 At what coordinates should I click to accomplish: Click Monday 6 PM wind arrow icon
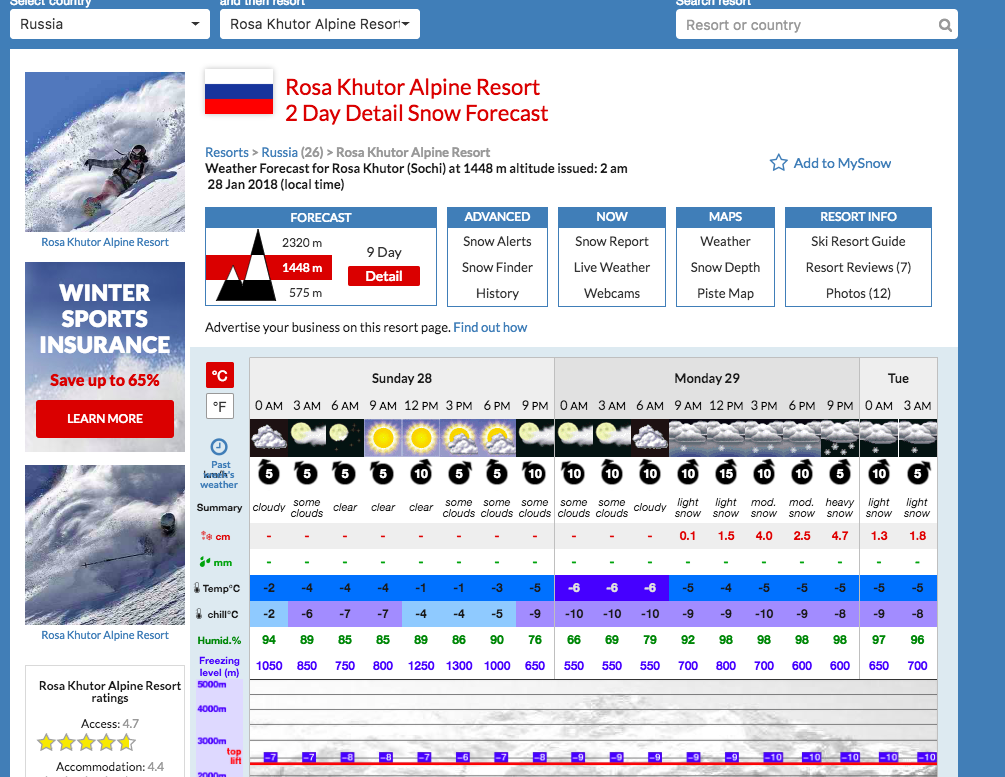coord(802,473)
